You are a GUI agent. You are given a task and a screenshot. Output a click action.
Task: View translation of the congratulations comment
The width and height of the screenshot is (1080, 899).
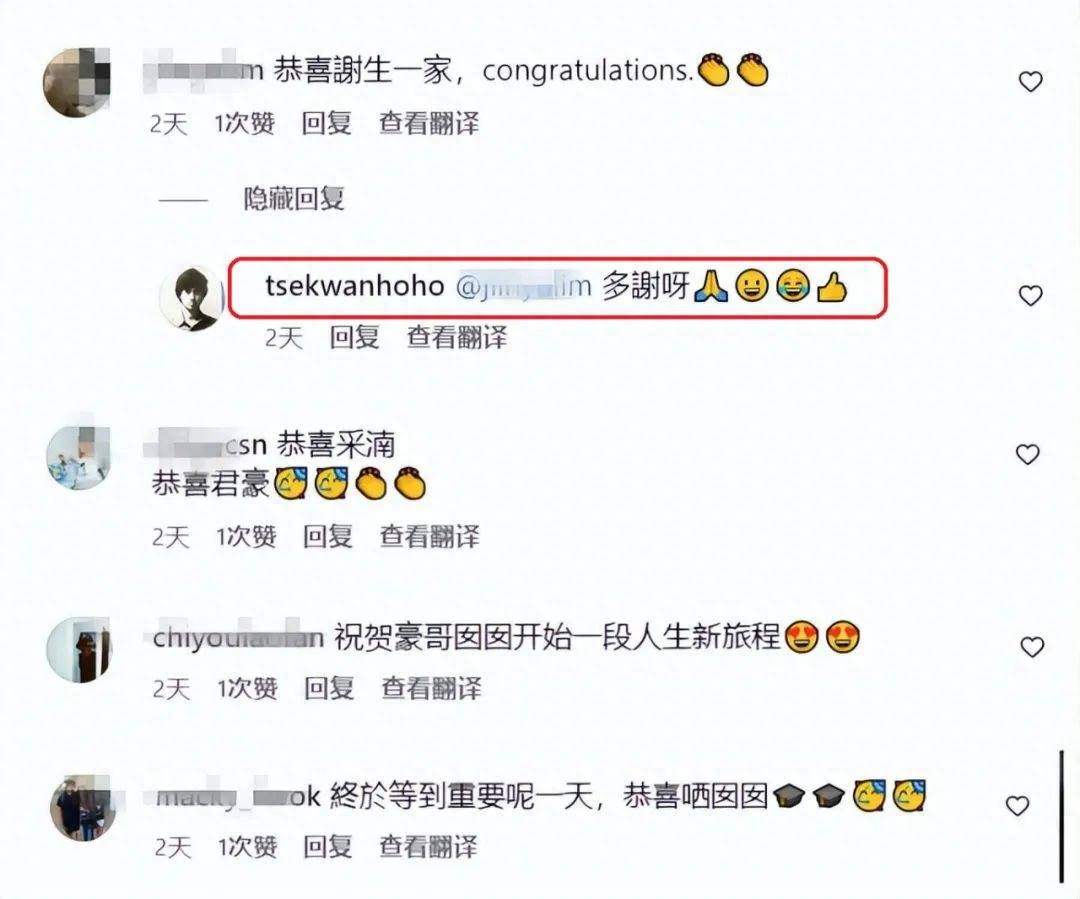(x=428, y=124)
